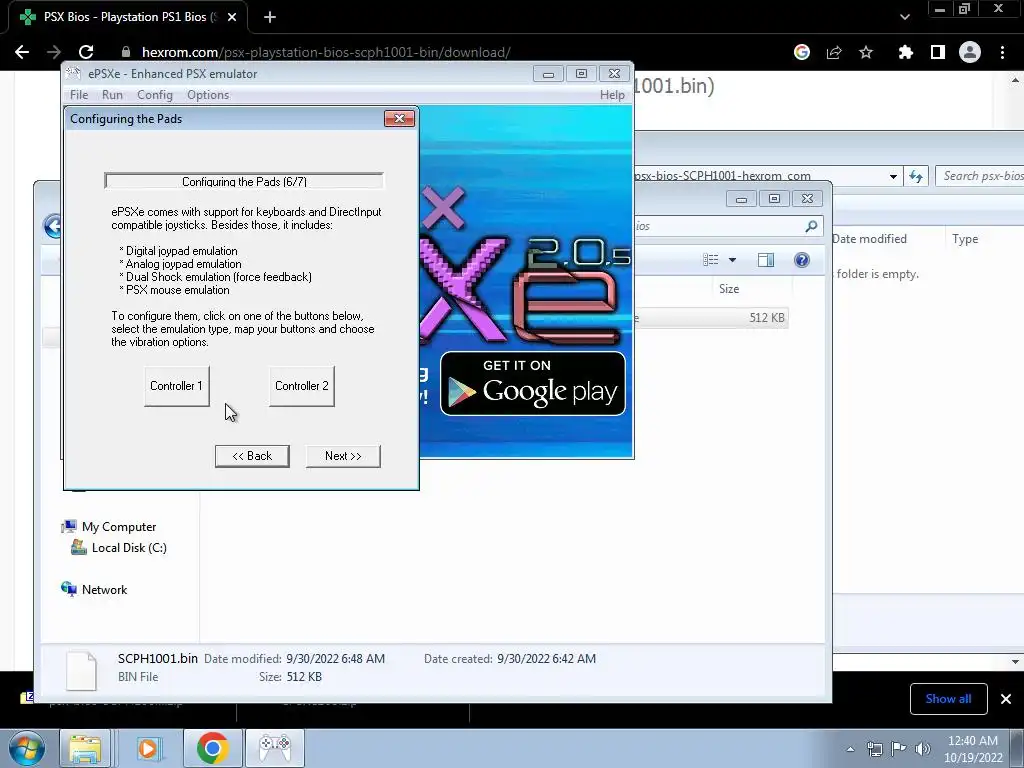
Task: Close the PSX Bios browser tab
Action: pos(232,17)
